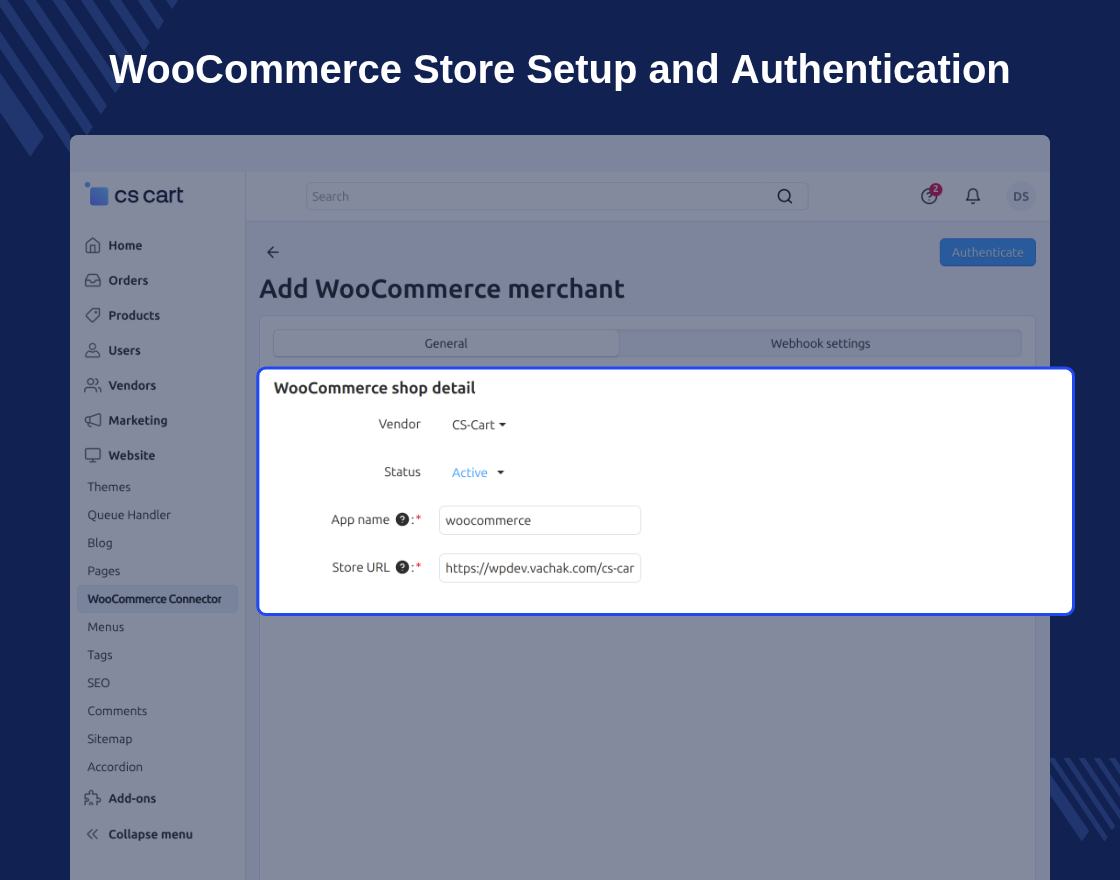Open the Themes submenu item
The width and height of the screenshot is (1120, 880).
(109, 486)
